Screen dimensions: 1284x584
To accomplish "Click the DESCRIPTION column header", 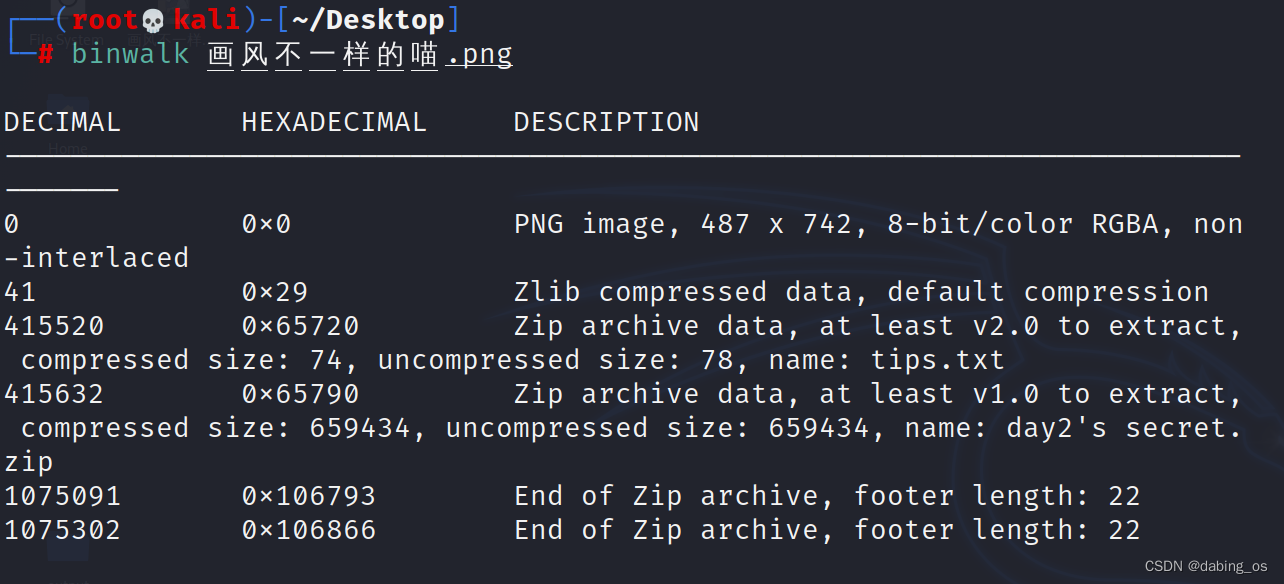I will [606, 122].
